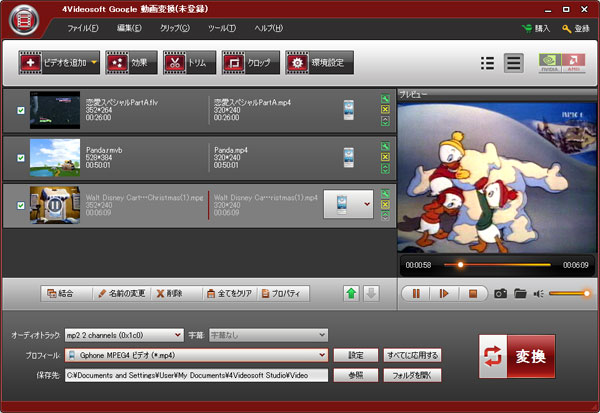The image size is (600, 413).
Task: Uncheck the Panda.rmvb checkbox
Action: (x=21, y=158)
